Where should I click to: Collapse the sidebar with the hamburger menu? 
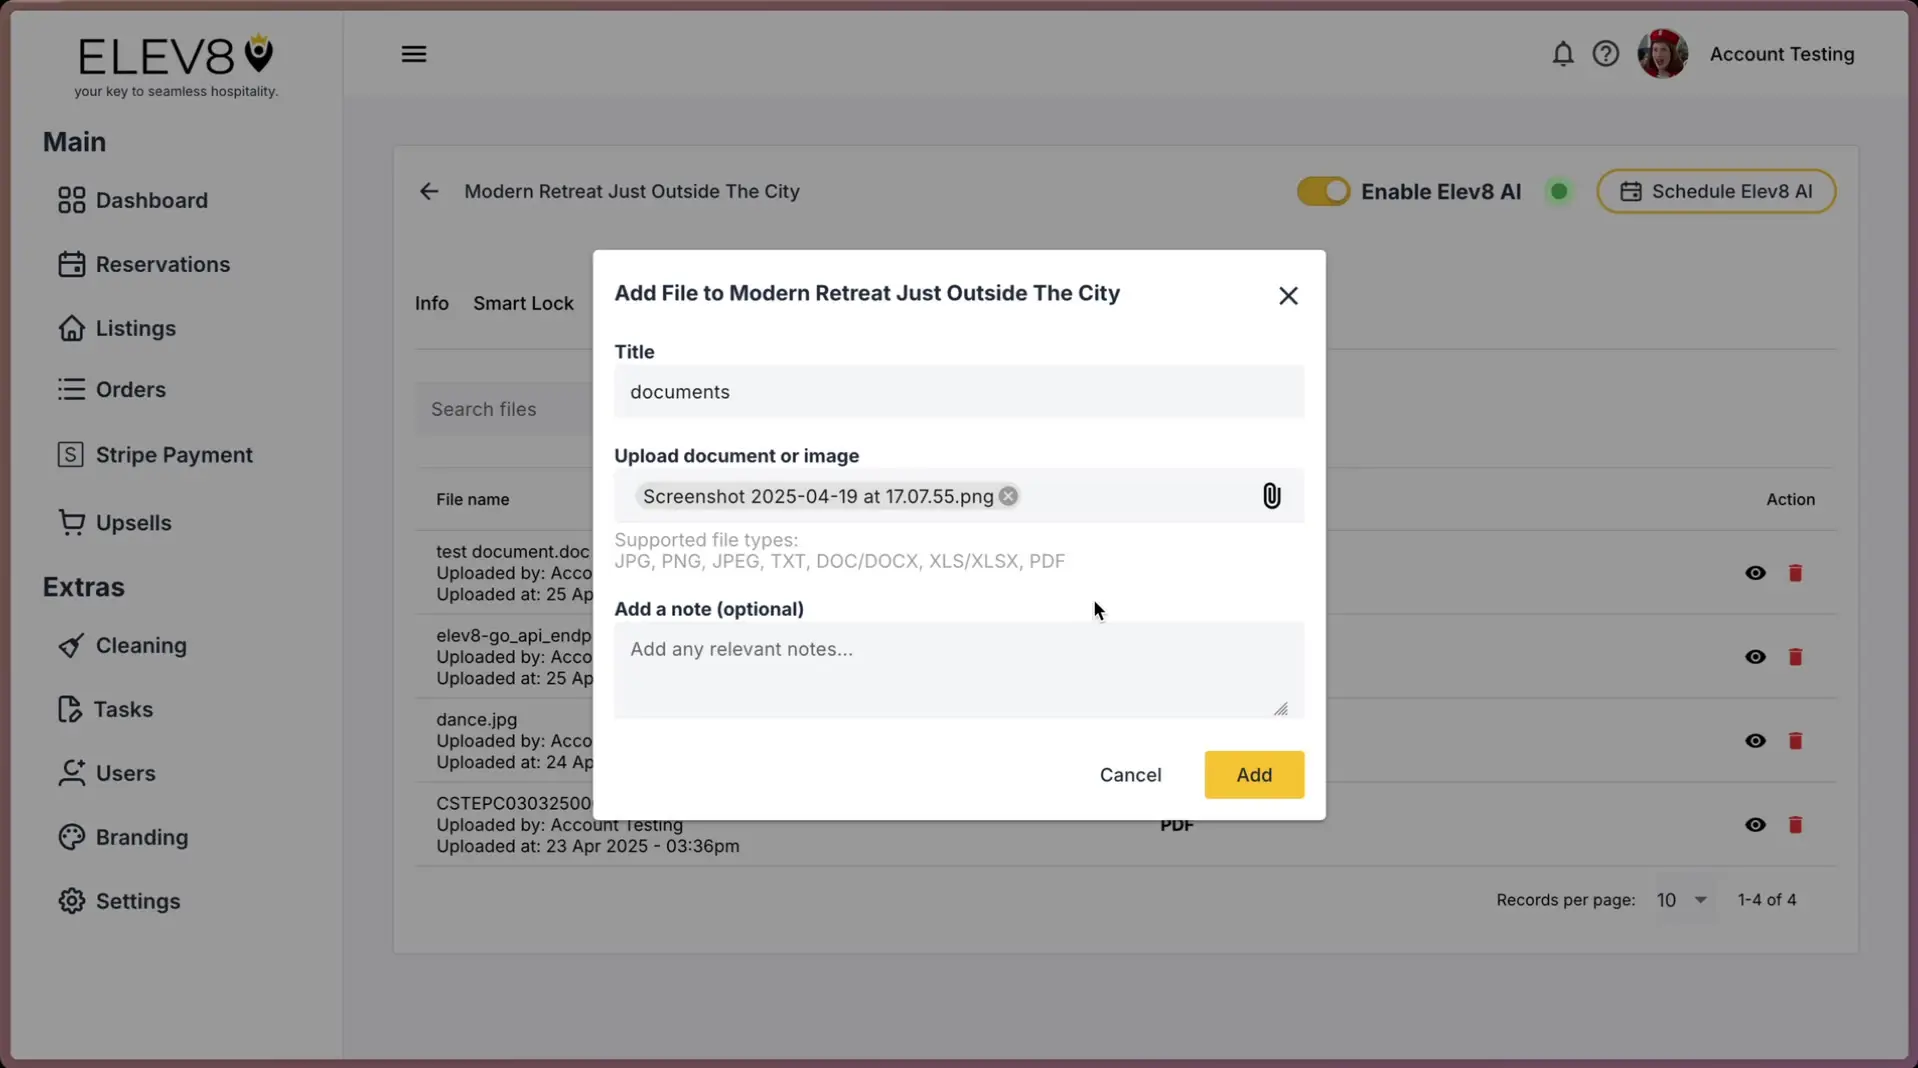(x=414, y=53)
